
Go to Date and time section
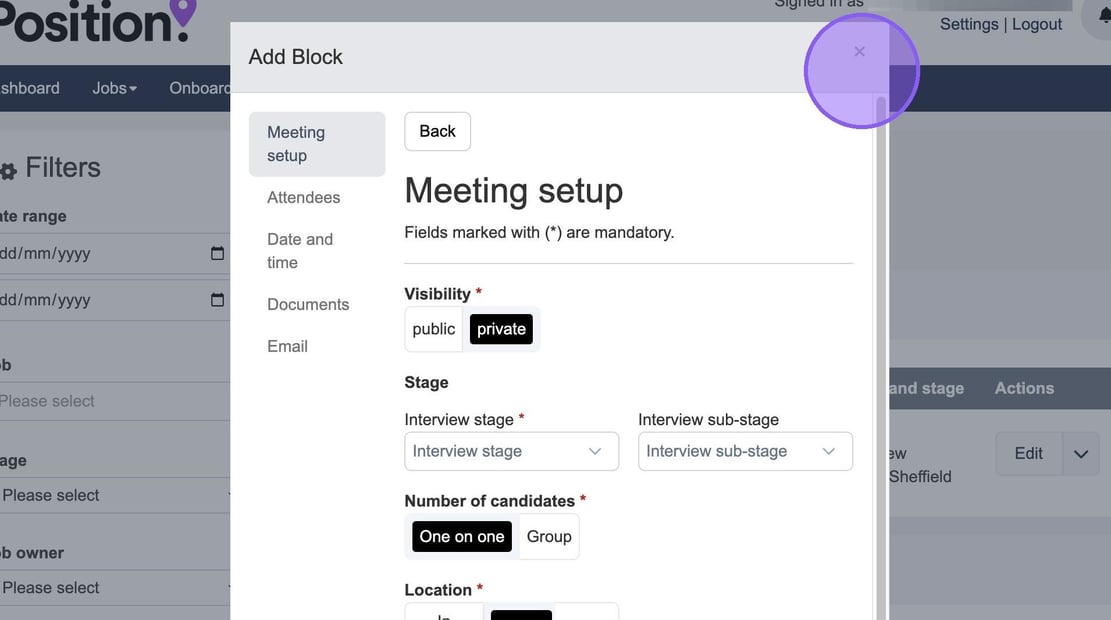[x=300, y=251]
